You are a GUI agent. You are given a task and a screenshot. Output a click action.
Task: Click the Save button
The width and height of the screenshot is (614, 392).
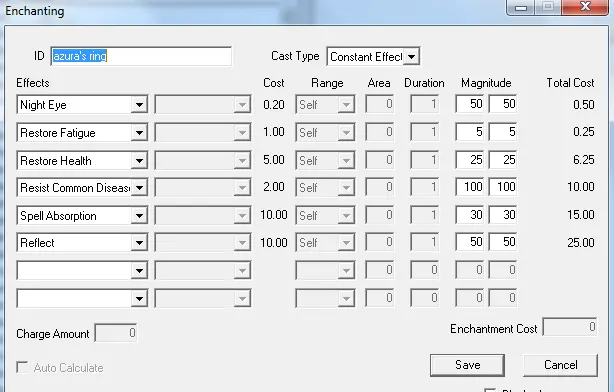467,365
